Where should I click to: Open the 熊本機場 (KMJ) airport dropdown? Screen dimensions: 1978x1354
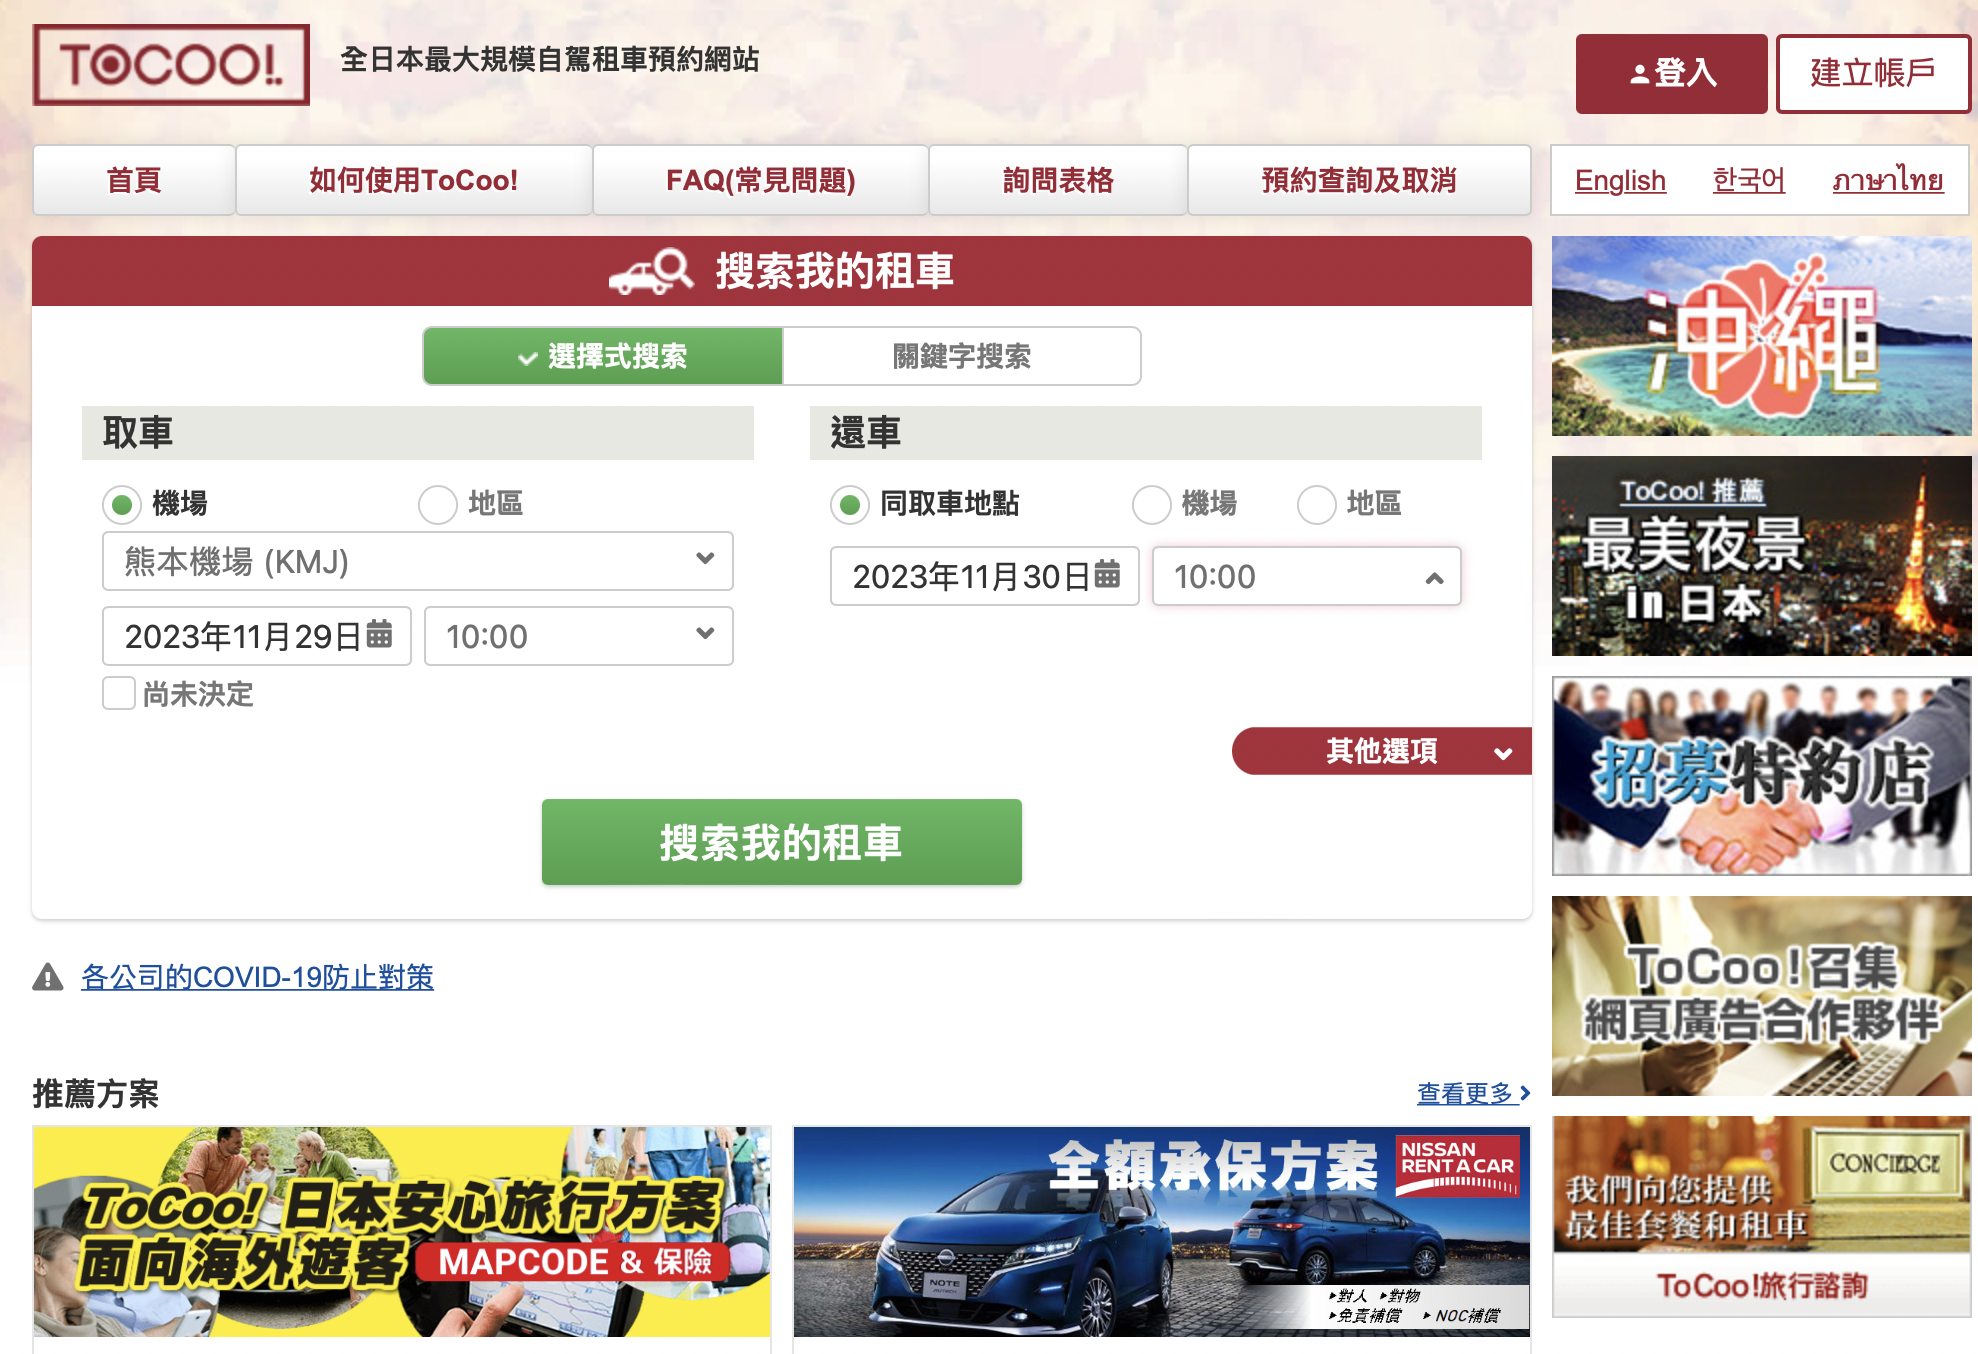coord(418,561)
